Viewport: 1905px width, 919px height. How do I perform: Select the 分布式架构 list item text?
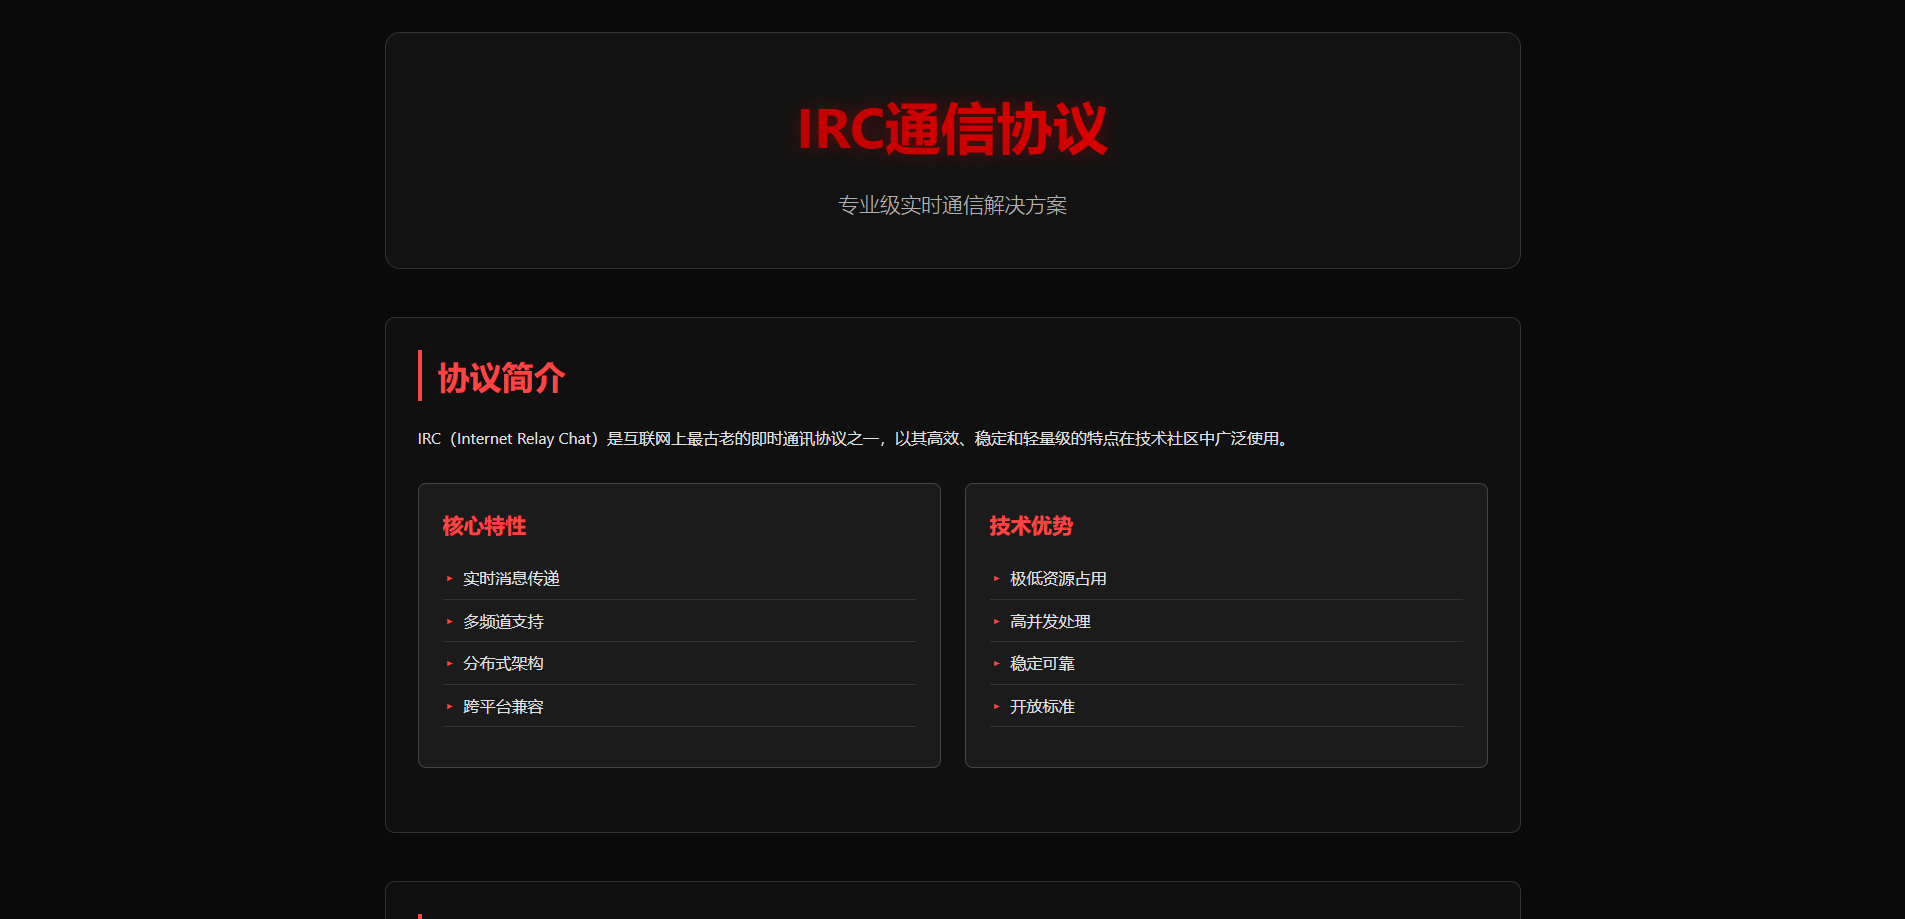503,664
